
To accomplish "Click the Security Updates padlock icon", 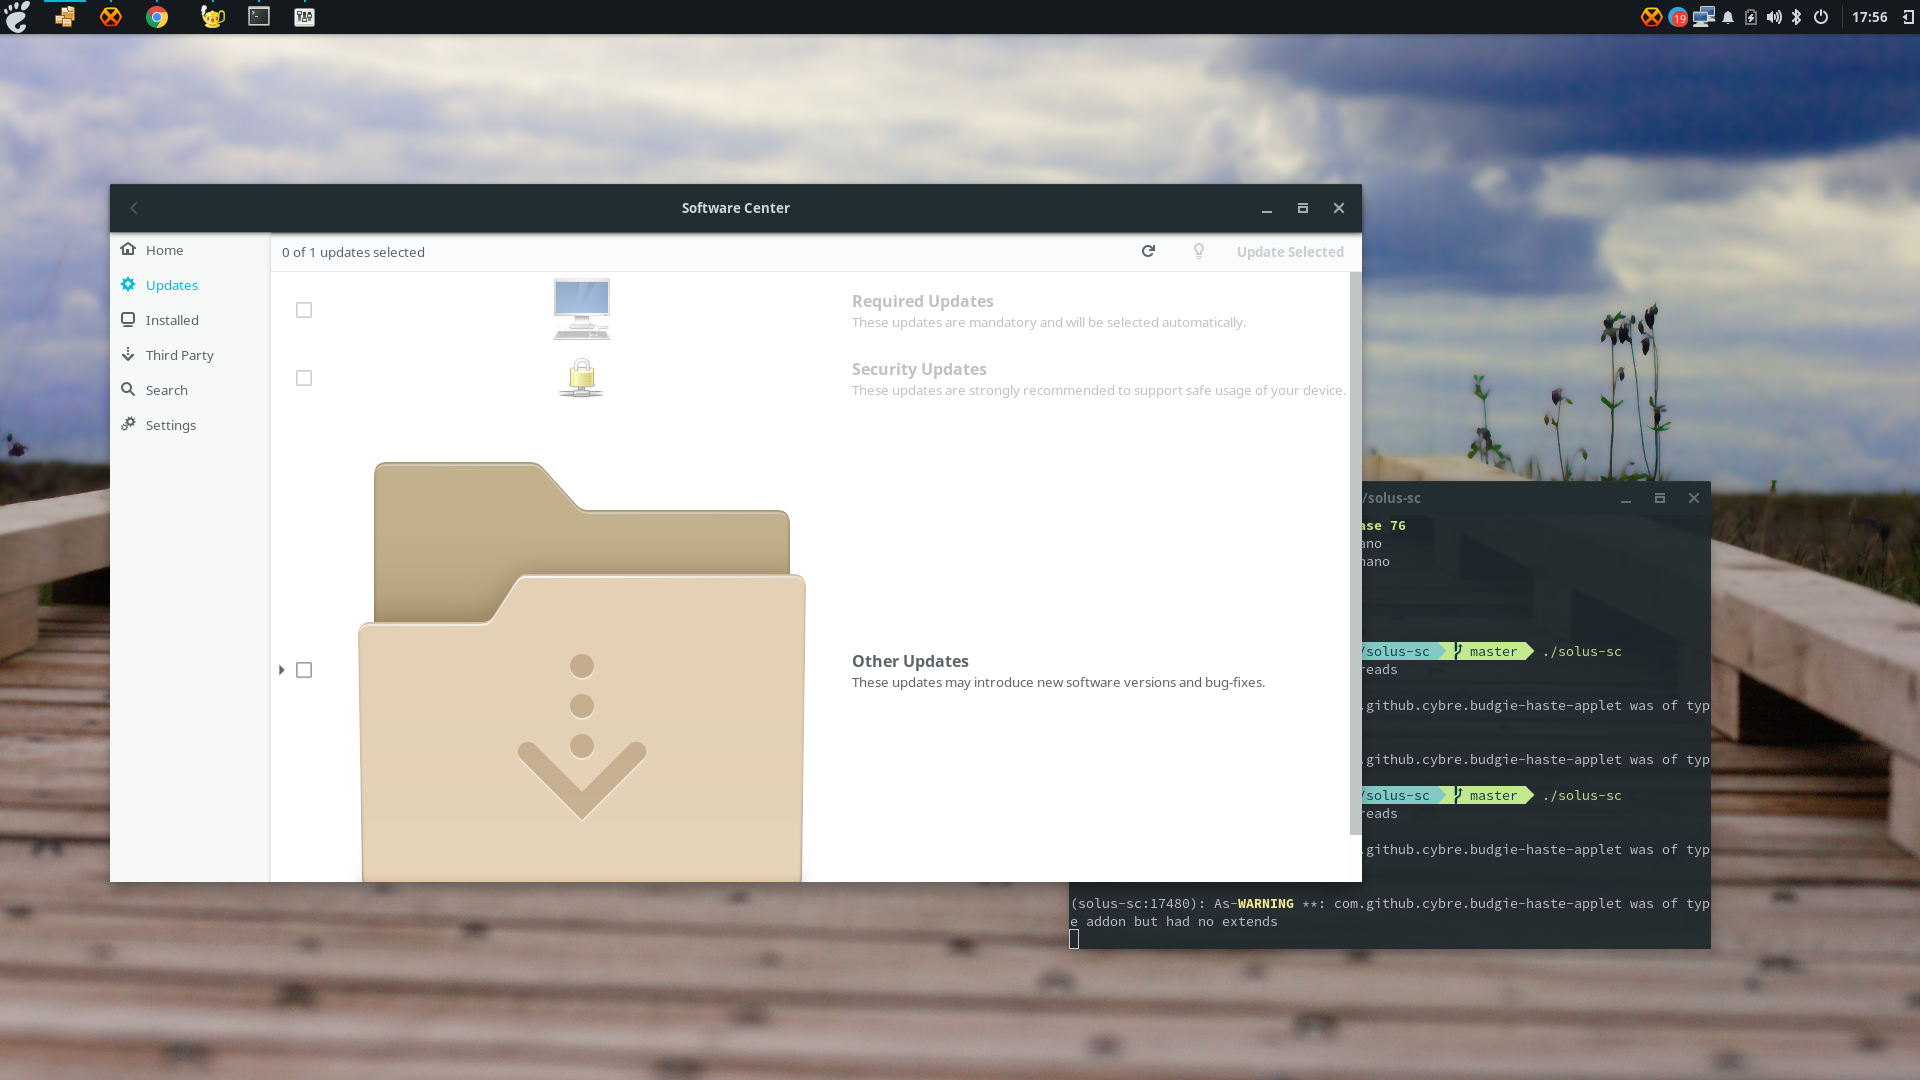I will [581, 378].
